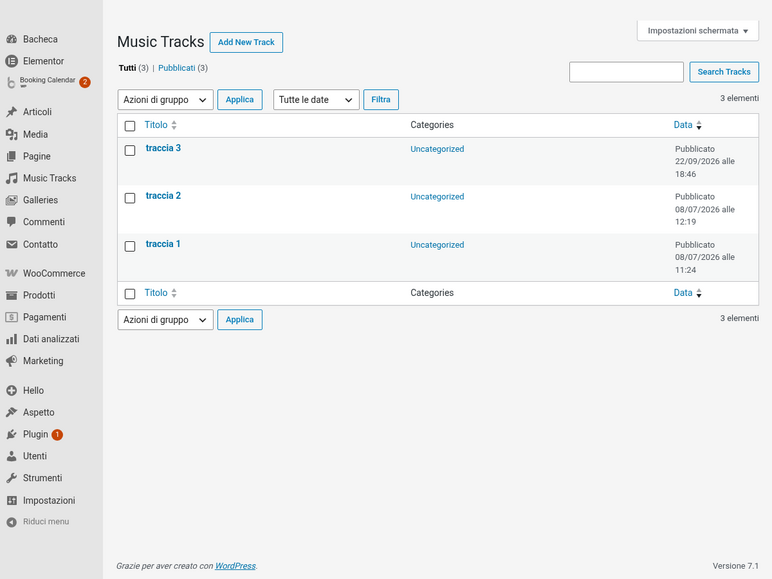Click the Hello plus icon
Screen dimensions: 772x579
(11, 390)
